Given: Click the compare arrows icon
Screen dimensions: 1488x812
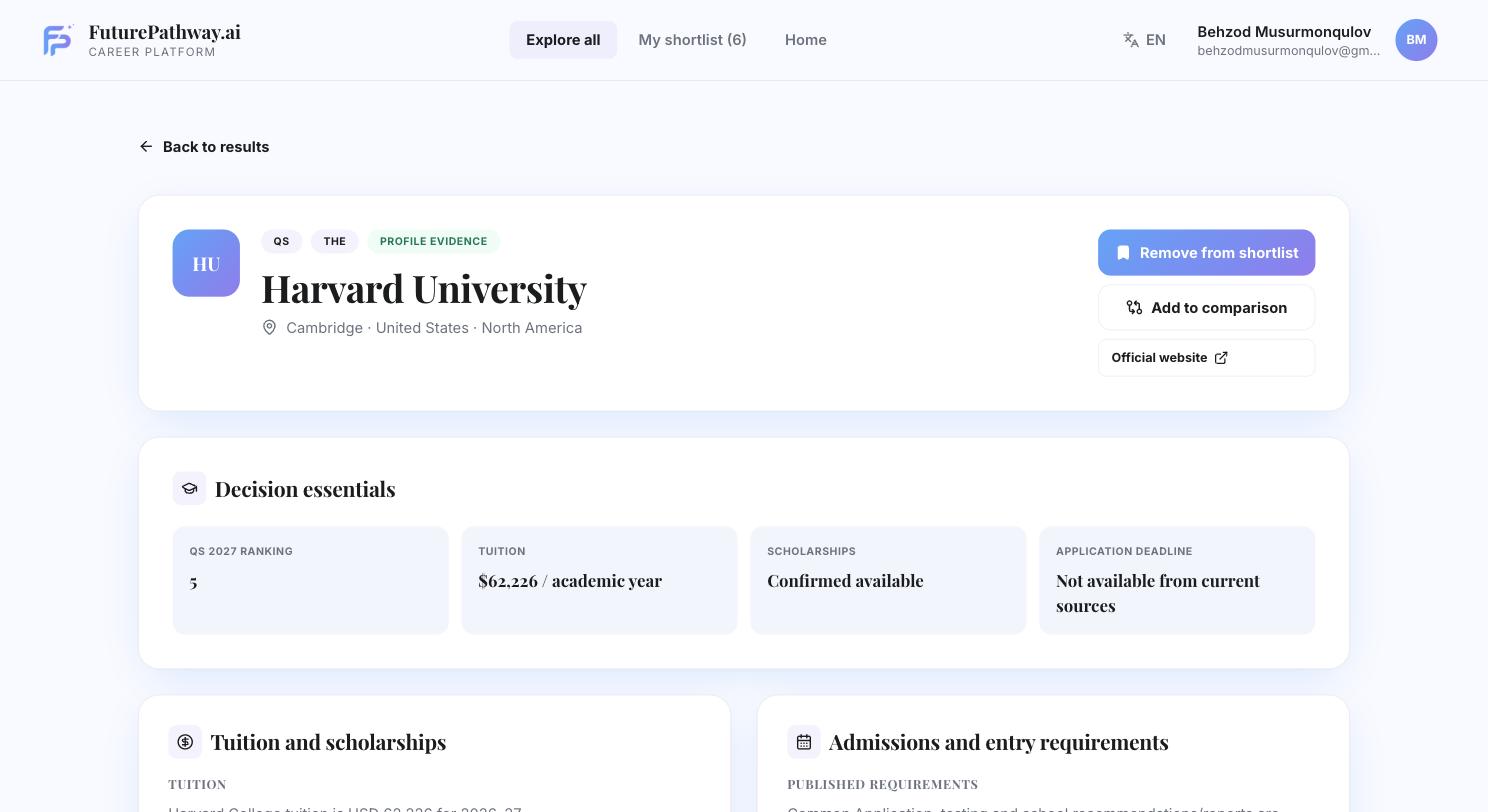Looking at the screenshot, I should (1134, 308).
